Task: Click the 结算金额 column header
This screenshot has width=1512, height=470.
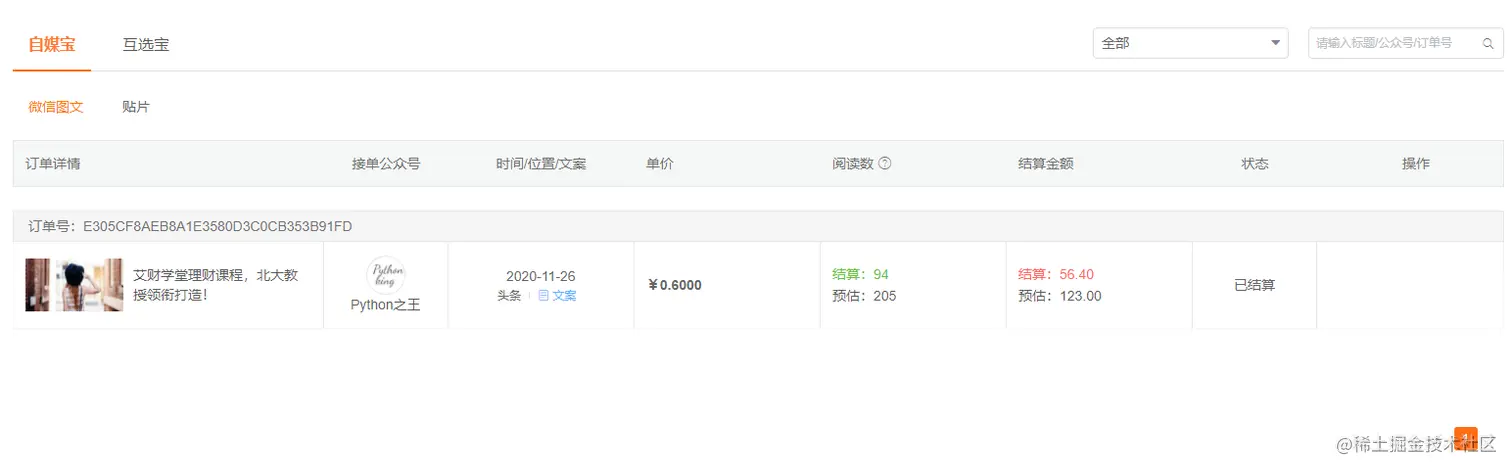Action: (x=1046, y=163)
